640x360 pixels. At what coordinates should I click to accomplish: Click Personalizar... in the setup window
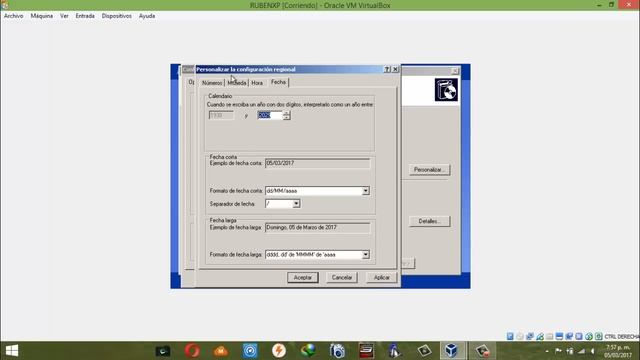point(429,170)
